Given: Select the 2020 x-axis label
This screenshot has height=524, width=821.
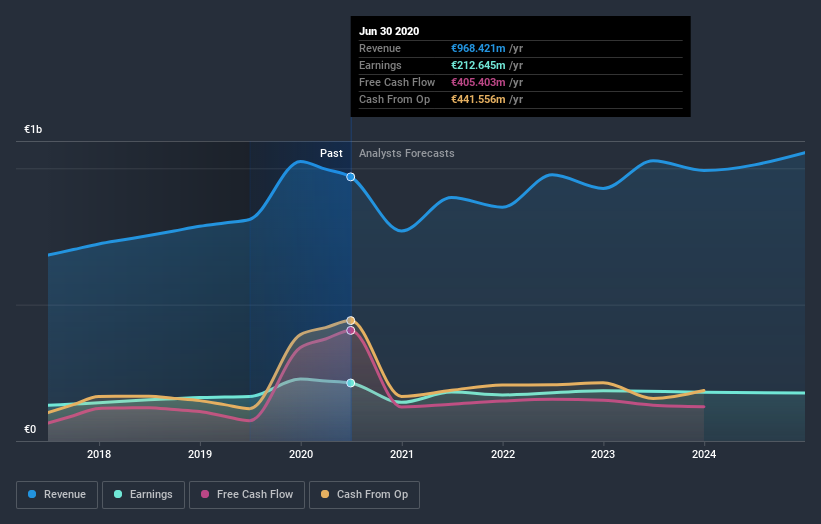Looking at the screenshot, I should click(301, 454).
